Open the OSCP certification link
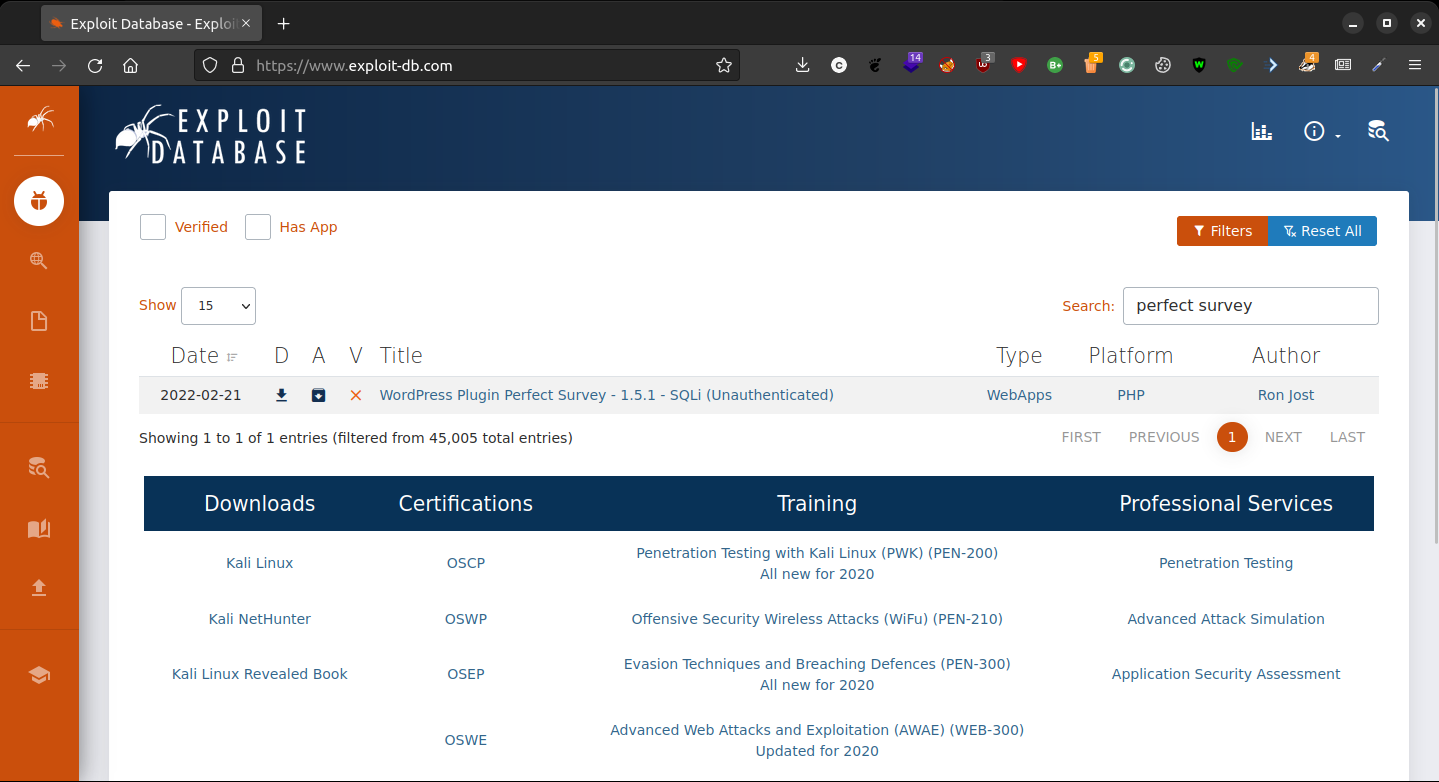This screenshot has width=1439, height=782. coord(466,563)
